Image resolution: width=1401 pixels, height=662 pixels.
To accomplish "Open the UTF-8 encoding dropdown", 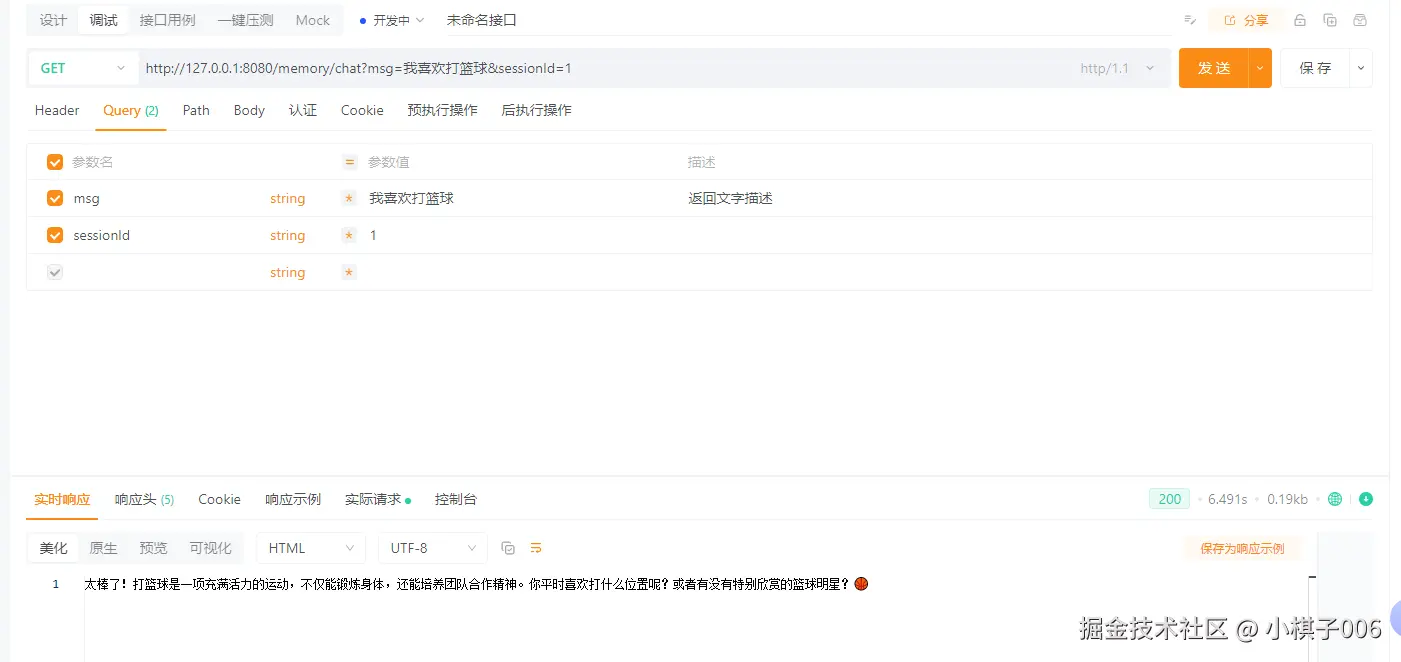I will click(x=433, y=548).
